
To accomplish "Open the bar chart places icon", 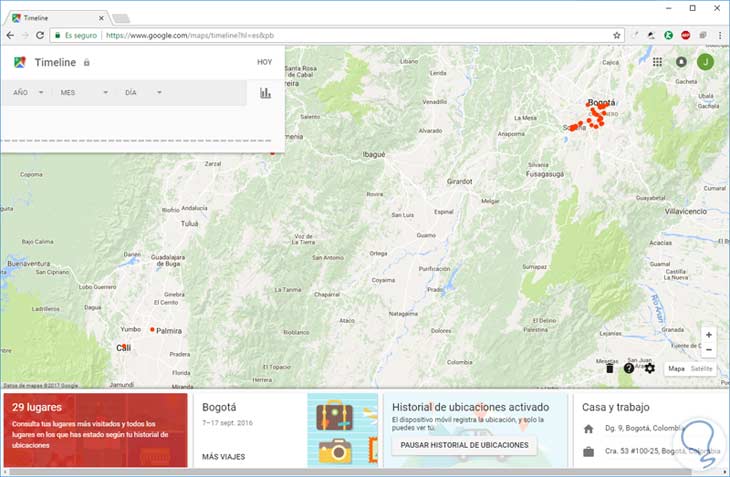I will [x=265, y=93].
